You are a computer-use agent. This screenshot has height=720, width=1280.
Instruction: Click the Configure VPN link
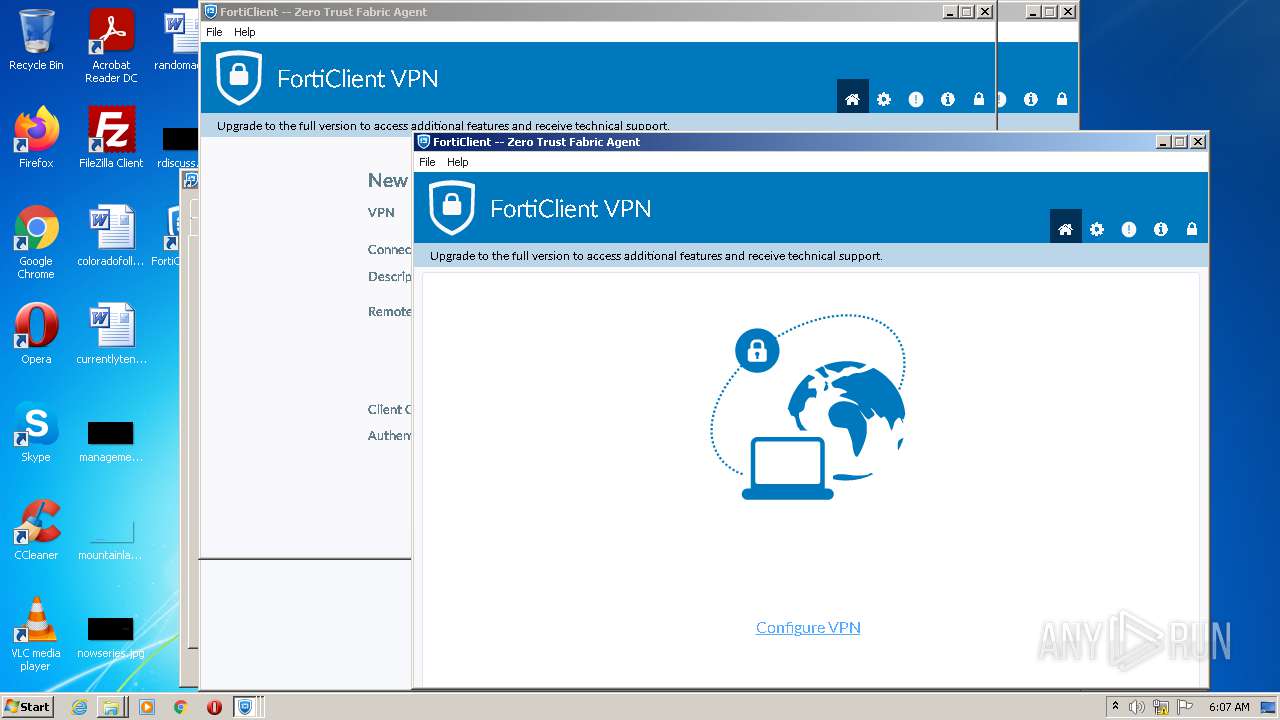click(808, 628)
